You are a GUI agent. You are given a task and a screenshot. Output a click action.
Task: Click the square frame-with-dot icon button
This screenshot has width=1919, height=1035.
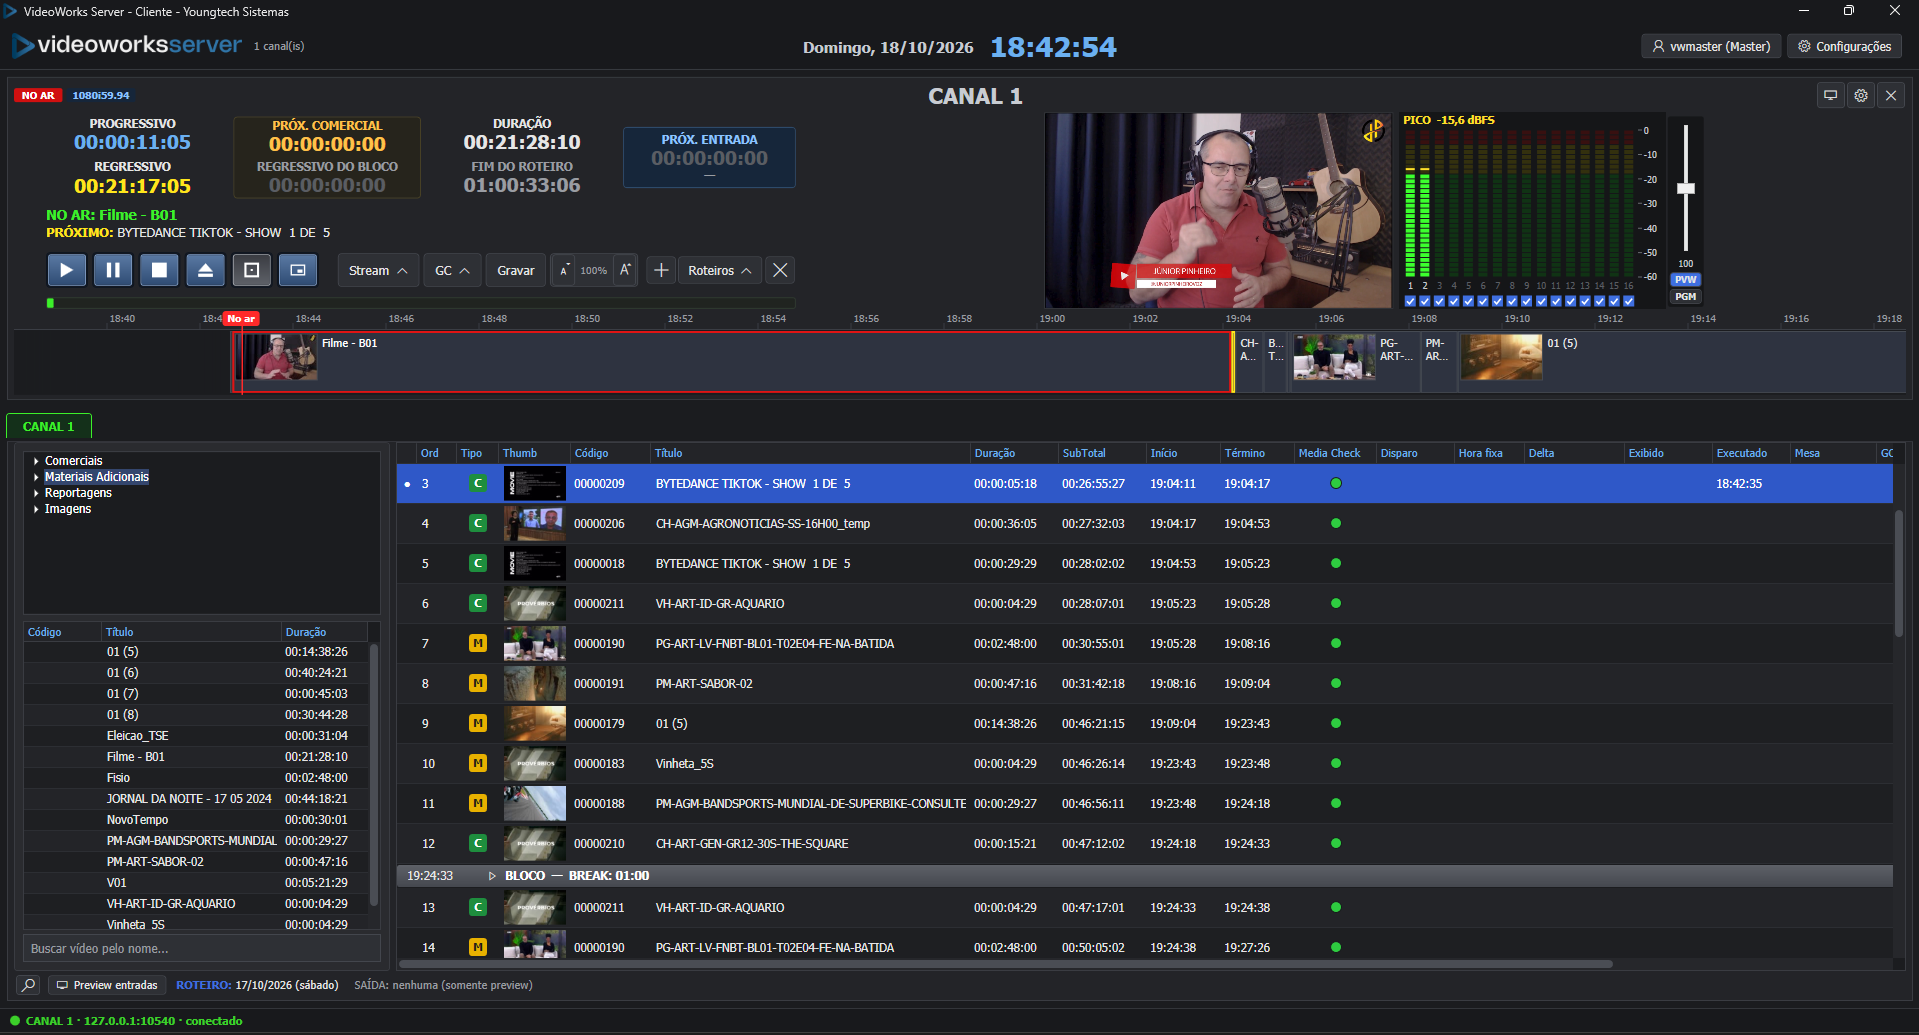(252, 270)
